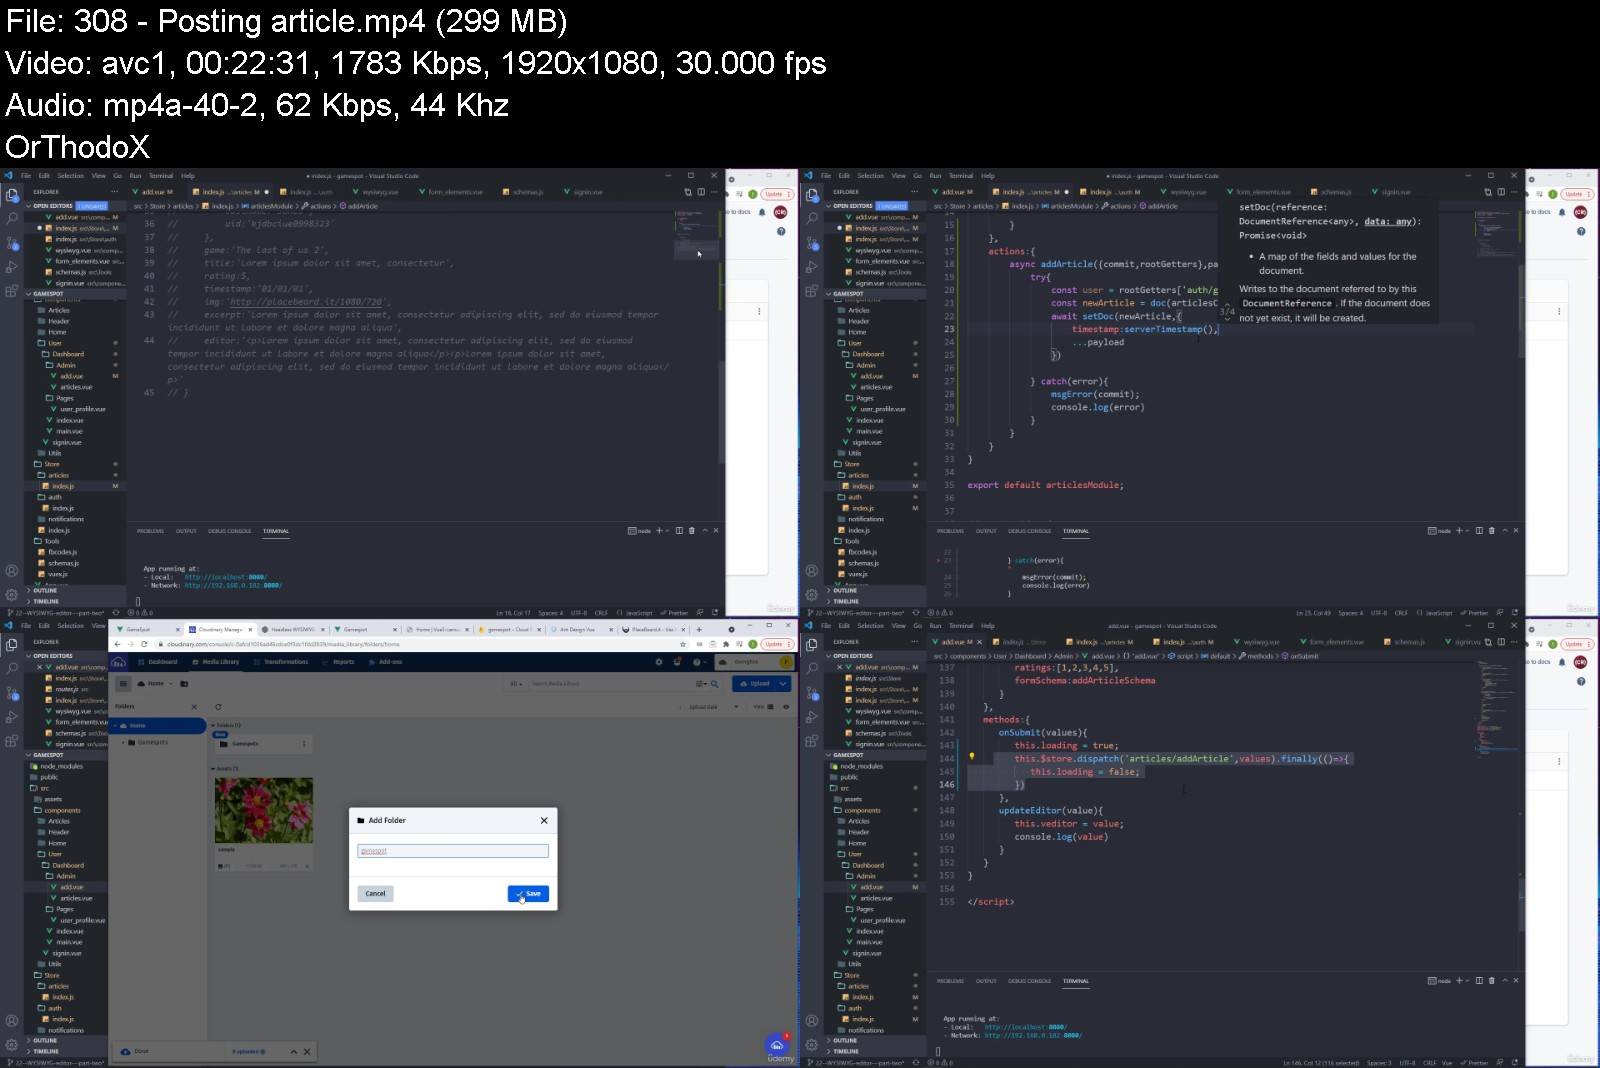This screenshot has height=1068, width=1600.
Task: Open Run and Debug in top-left frame
Action: coord(12,267)
